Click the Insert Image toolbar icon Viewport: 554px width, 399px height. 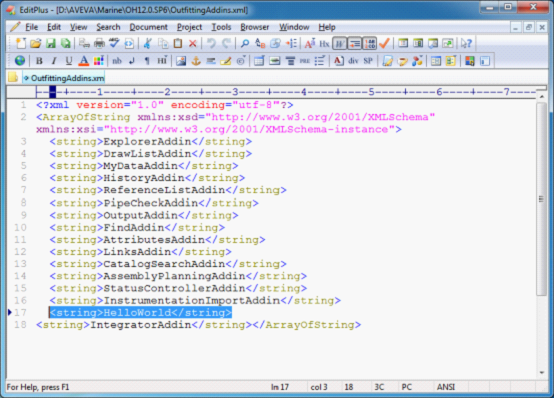181,61
